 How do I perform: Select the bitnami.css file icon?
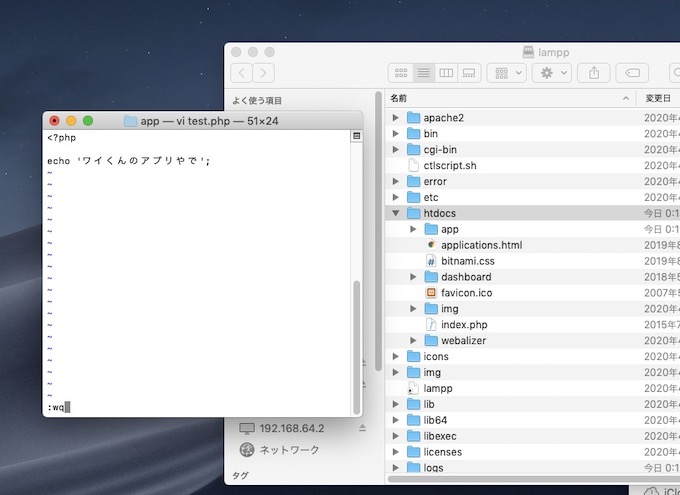431,261
